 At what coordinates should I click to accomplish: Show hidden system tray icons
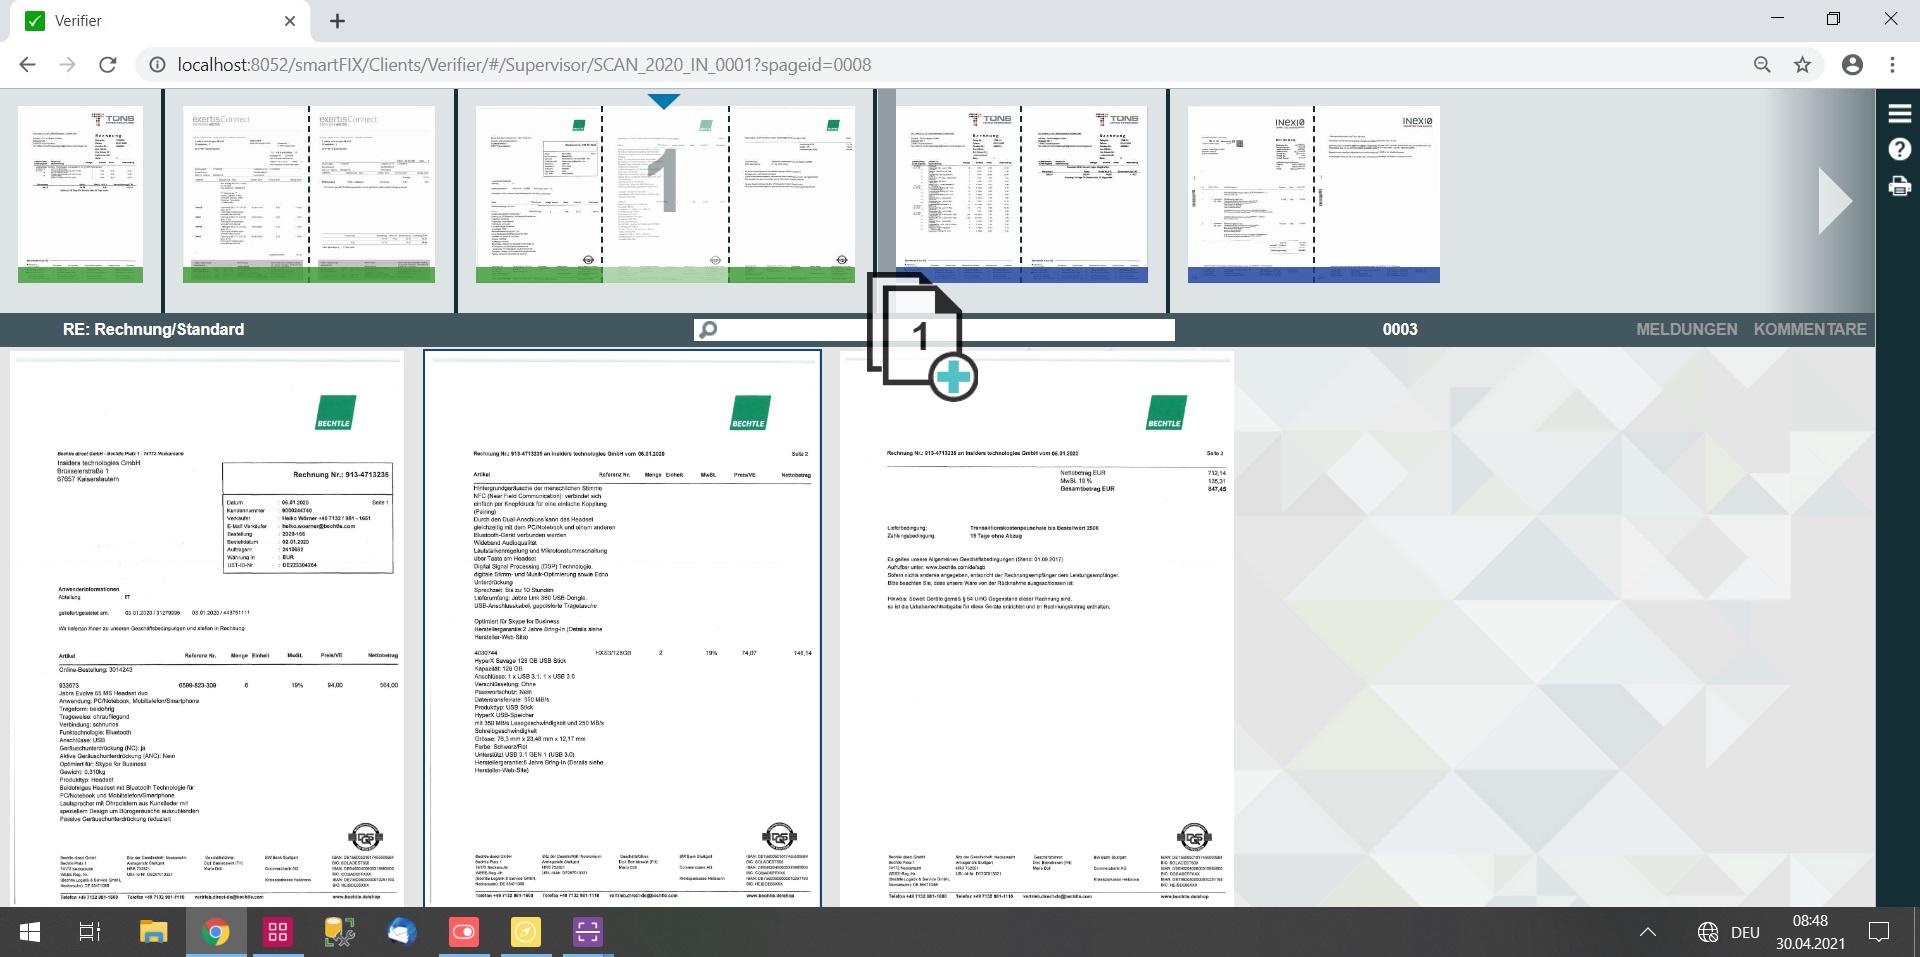[x=1647, y=932]
